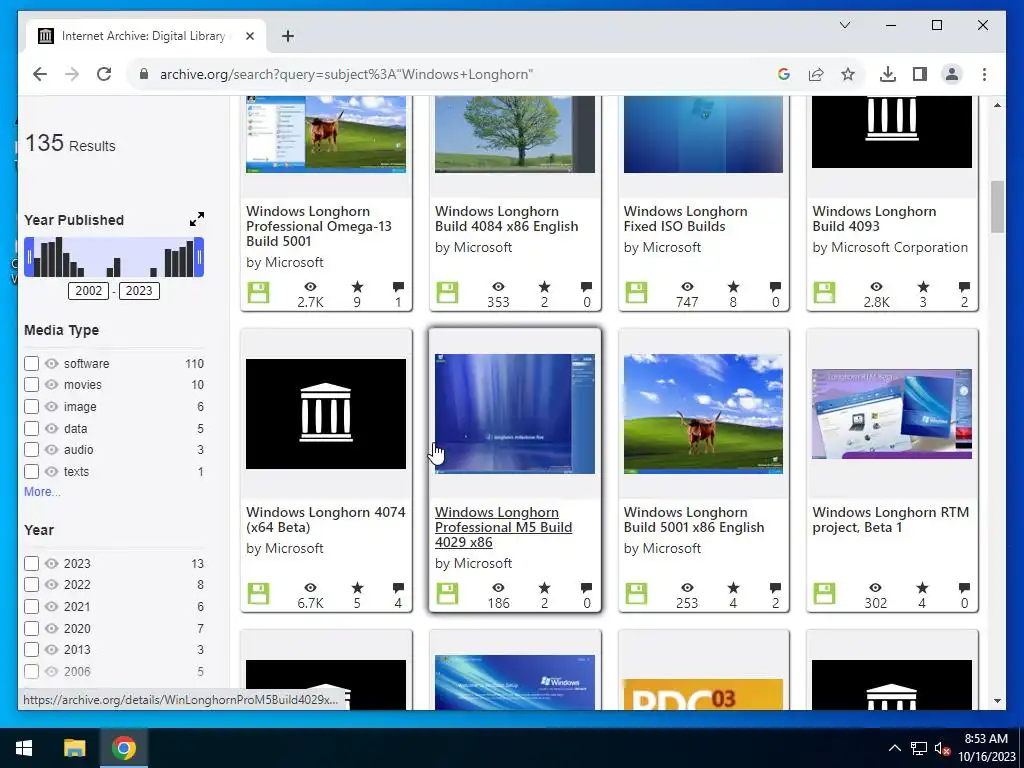Toggle the Chrome side panel icon

tap(920, 74)
